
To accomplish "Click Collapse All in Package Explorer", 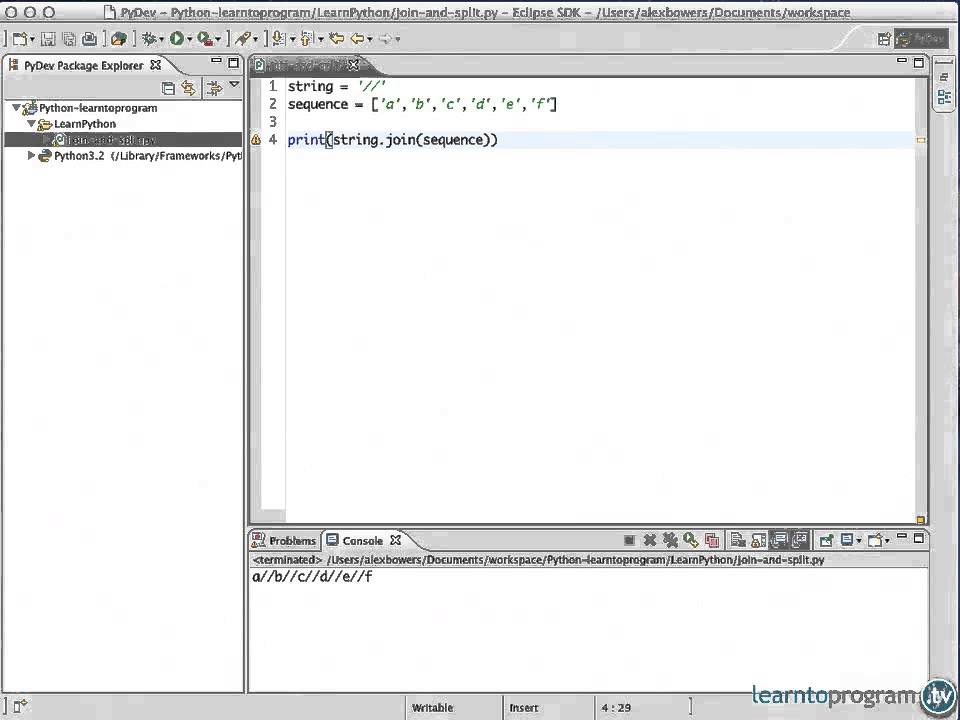I will (168, 88).
